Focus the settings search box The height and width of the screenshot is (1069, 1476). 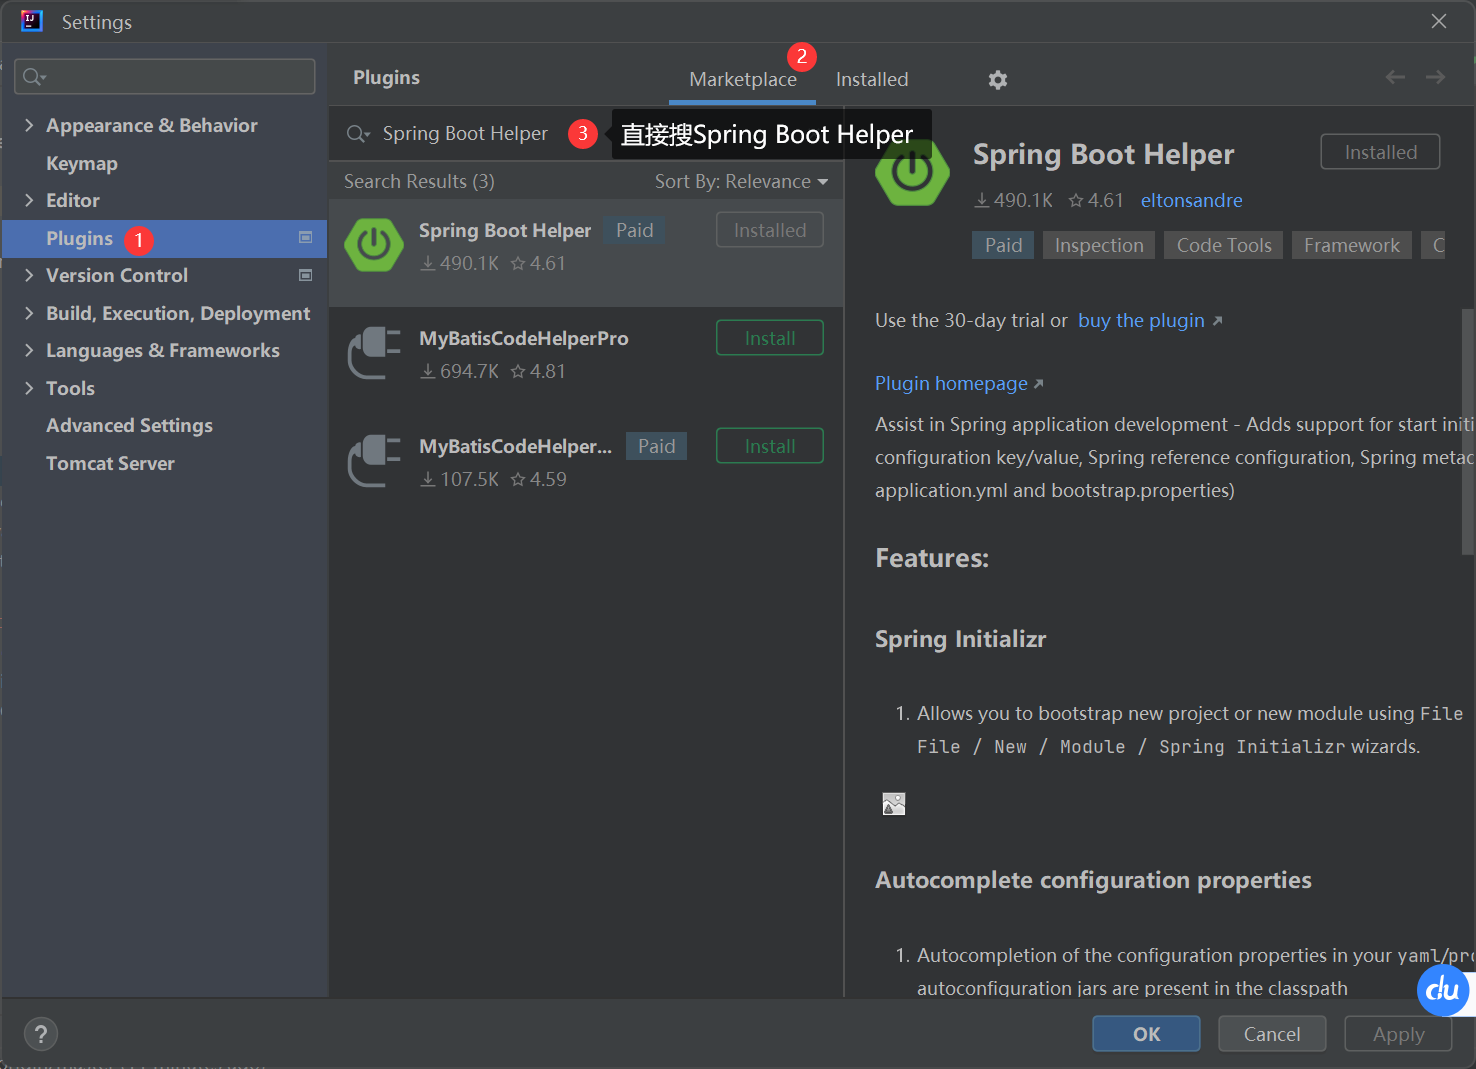[165, 77]
